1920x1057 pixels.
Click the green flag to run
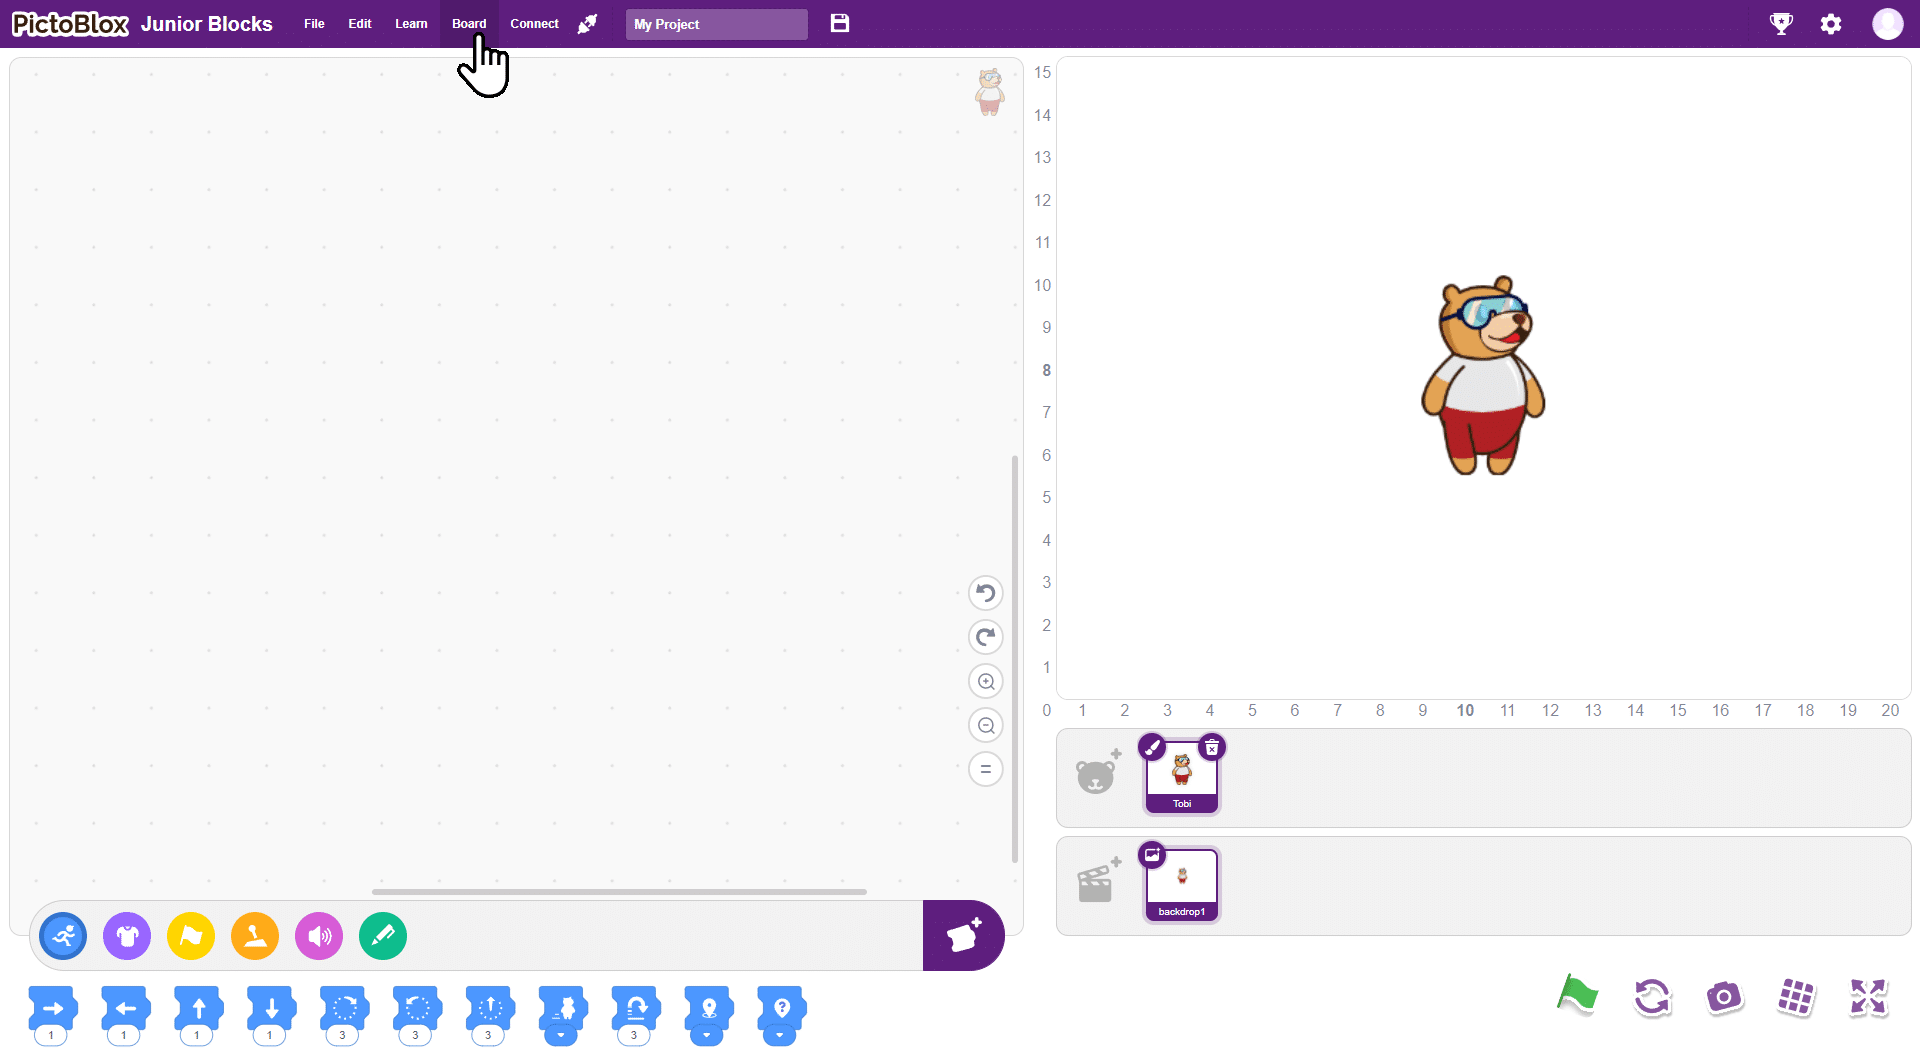click(x=1577, y=996)
